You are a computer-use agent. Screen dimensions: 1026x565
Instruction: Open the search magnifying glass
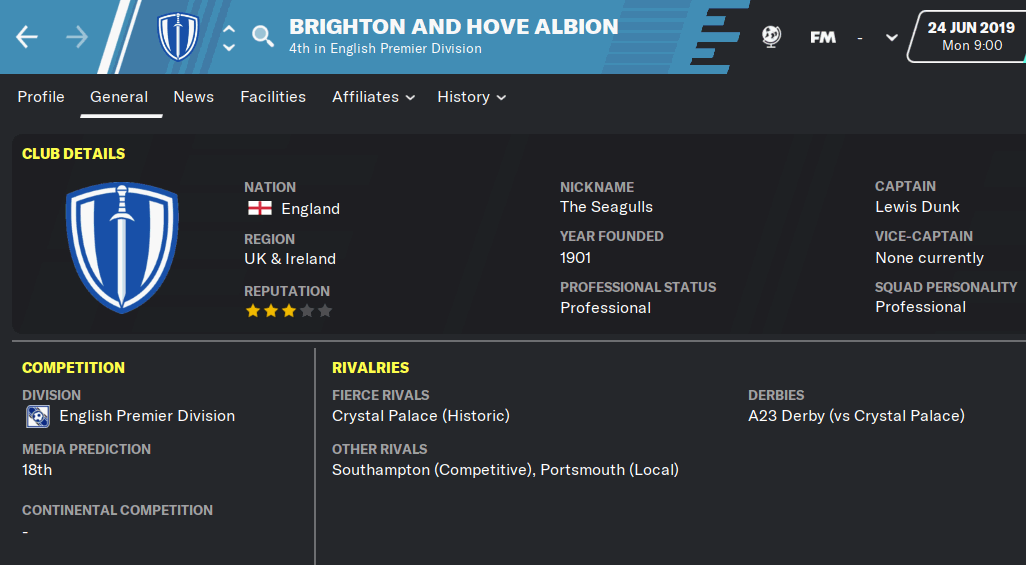tap(263, 37)
